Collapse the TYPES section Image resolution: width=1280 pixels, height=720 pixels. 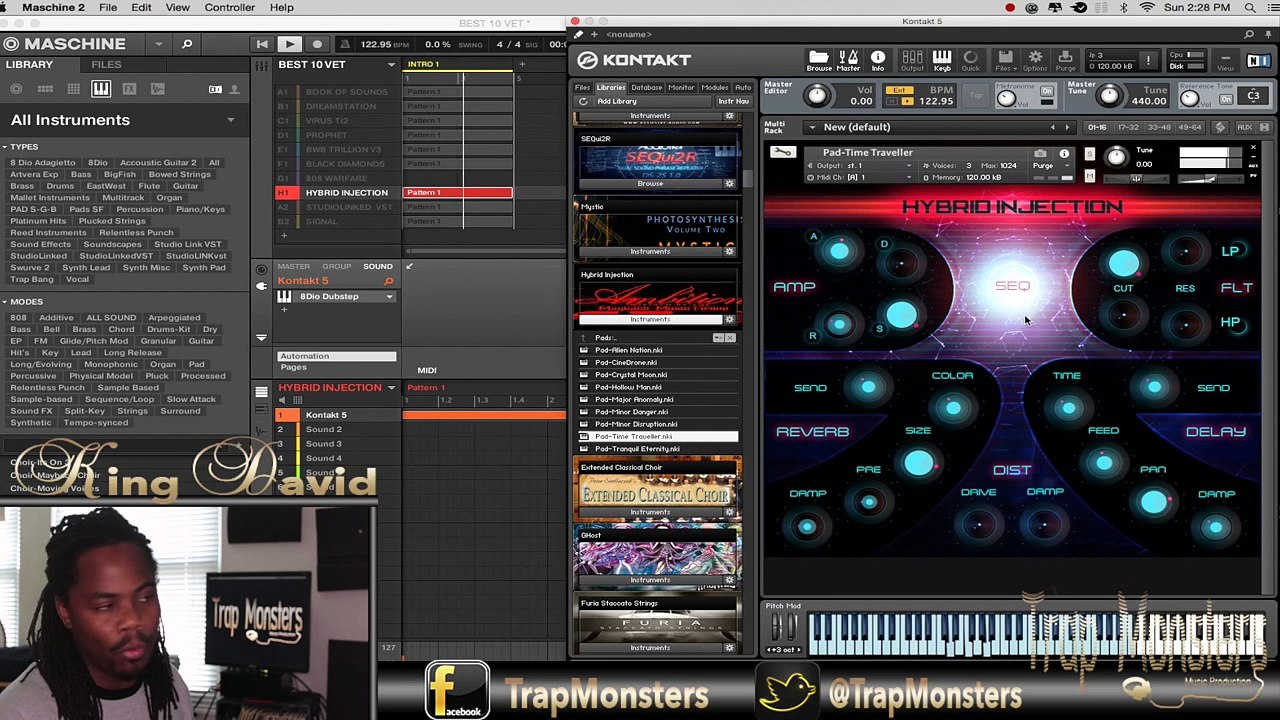point(5,147)
